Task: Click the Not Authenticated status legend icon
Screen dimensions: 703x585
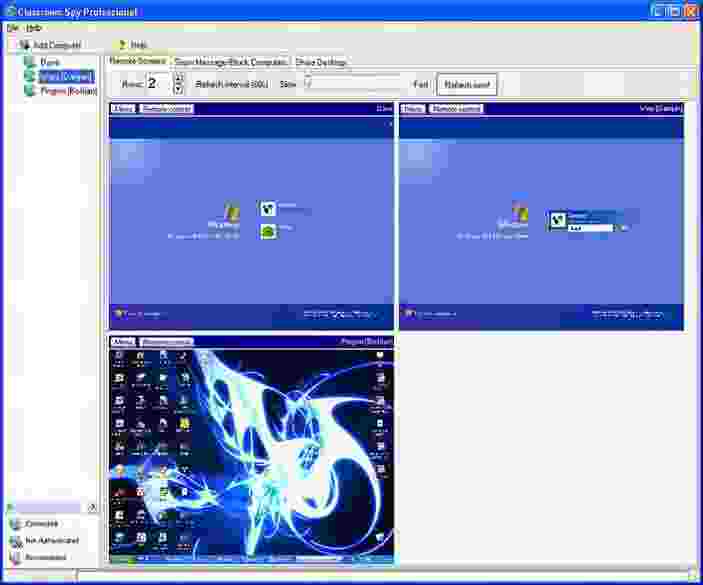Action: coord(16,541)
